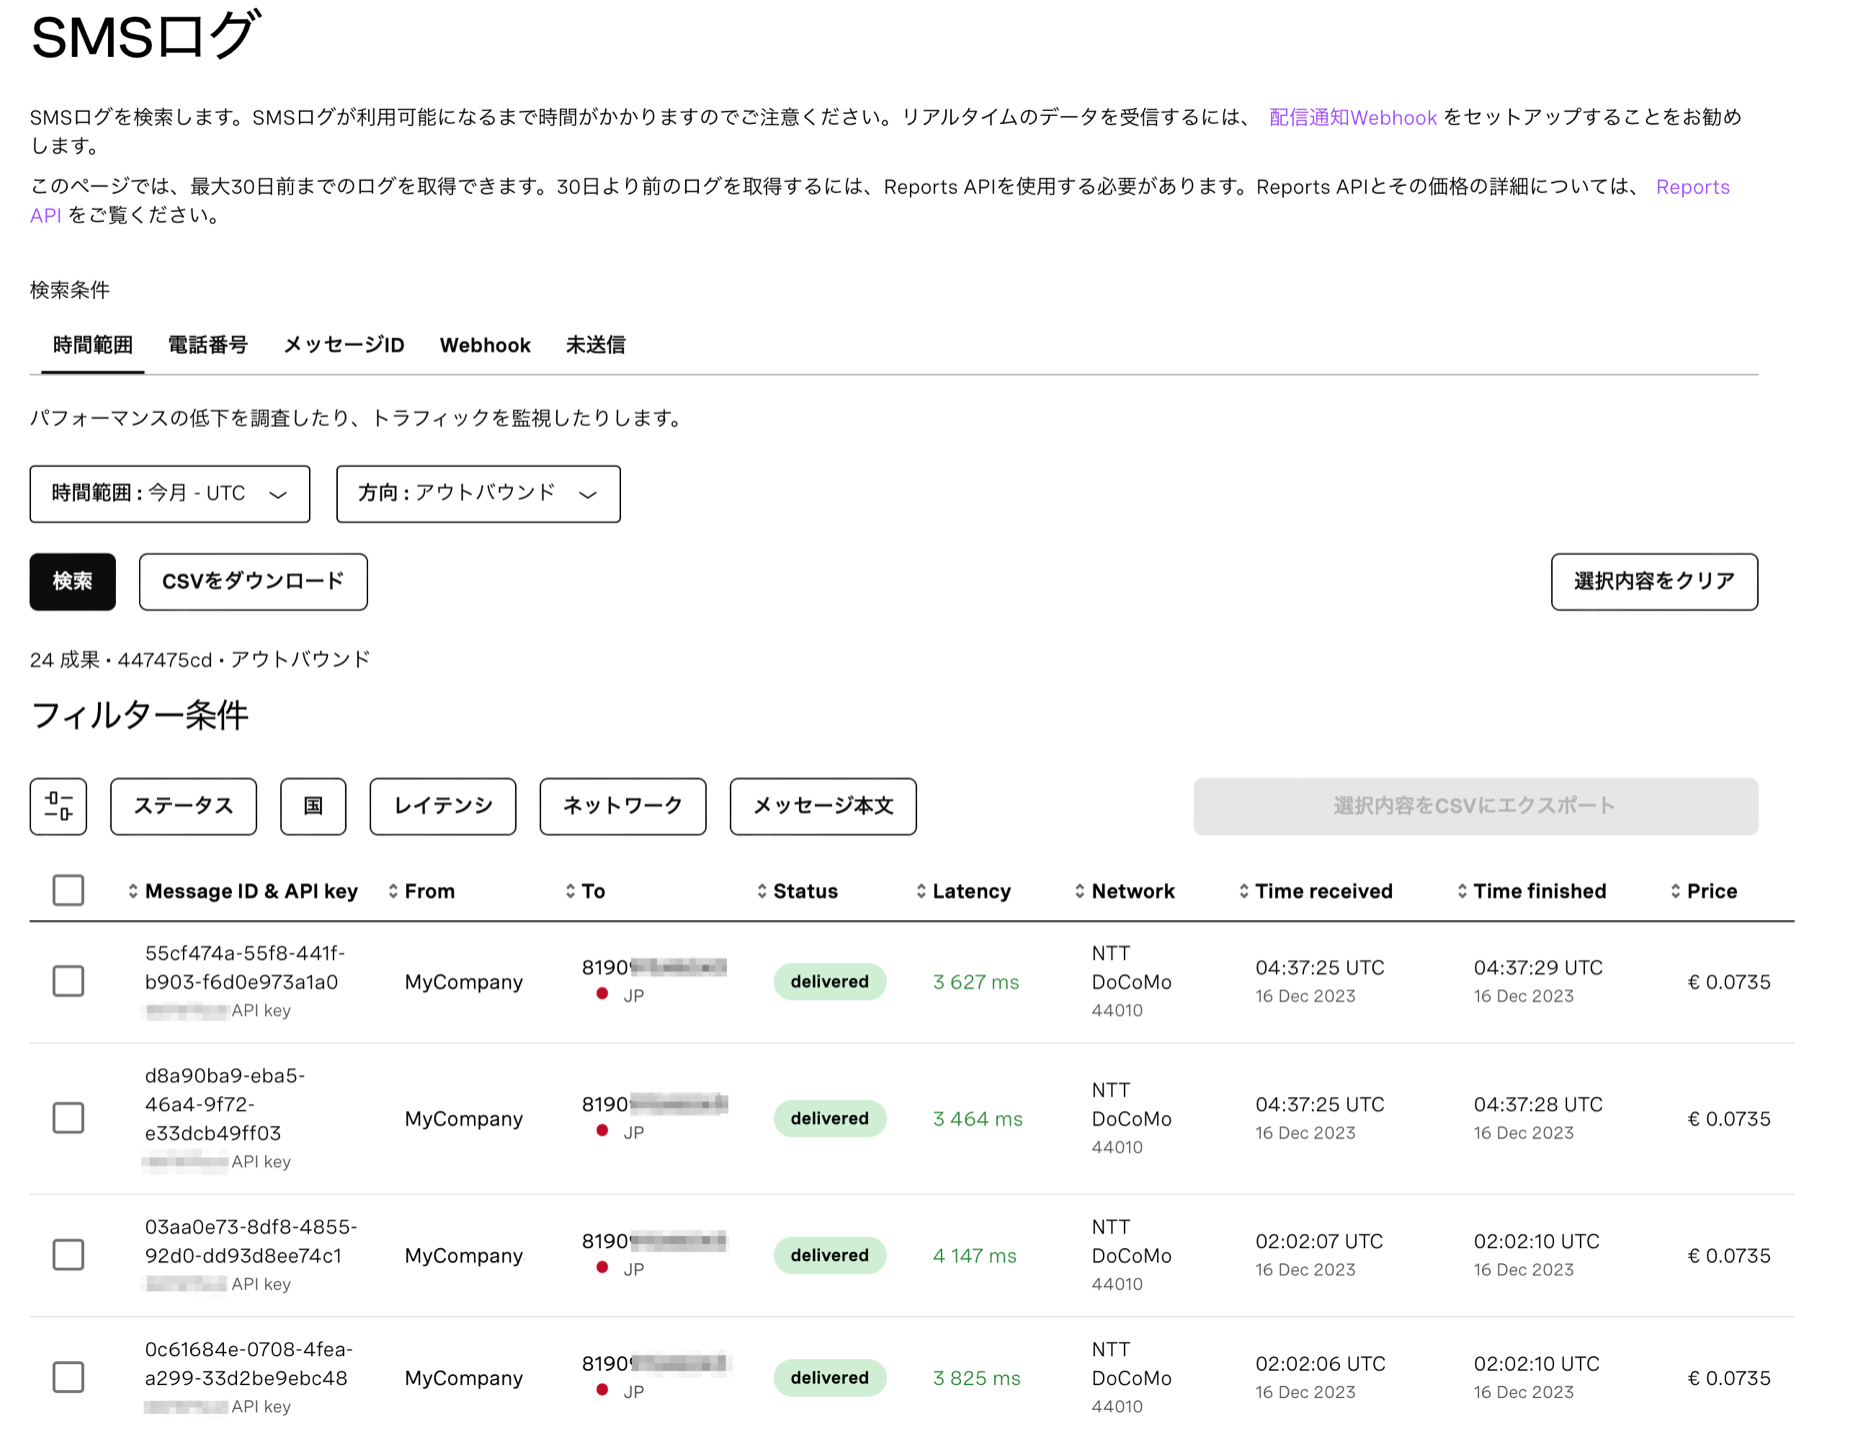1872x1438 pixels.
Task: Click time finished 04:37:29 UTC
Action: tap(1538, 968)
